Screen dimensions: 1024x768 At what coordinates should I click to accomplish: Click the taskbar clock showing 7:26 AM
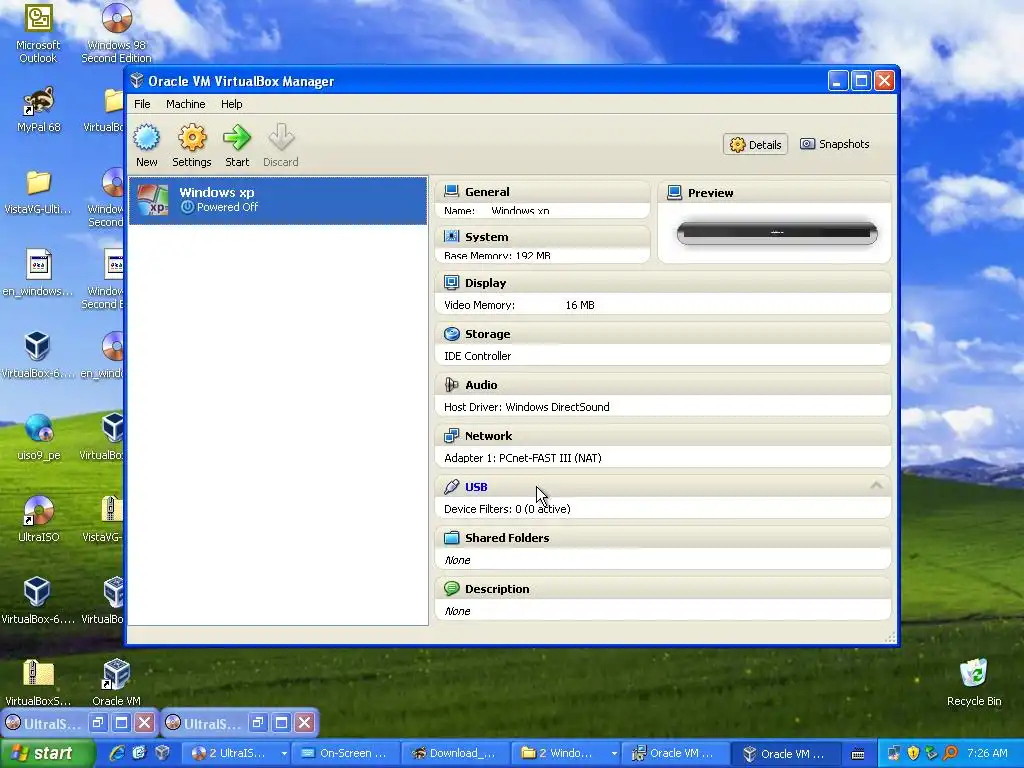coord(987,753)
